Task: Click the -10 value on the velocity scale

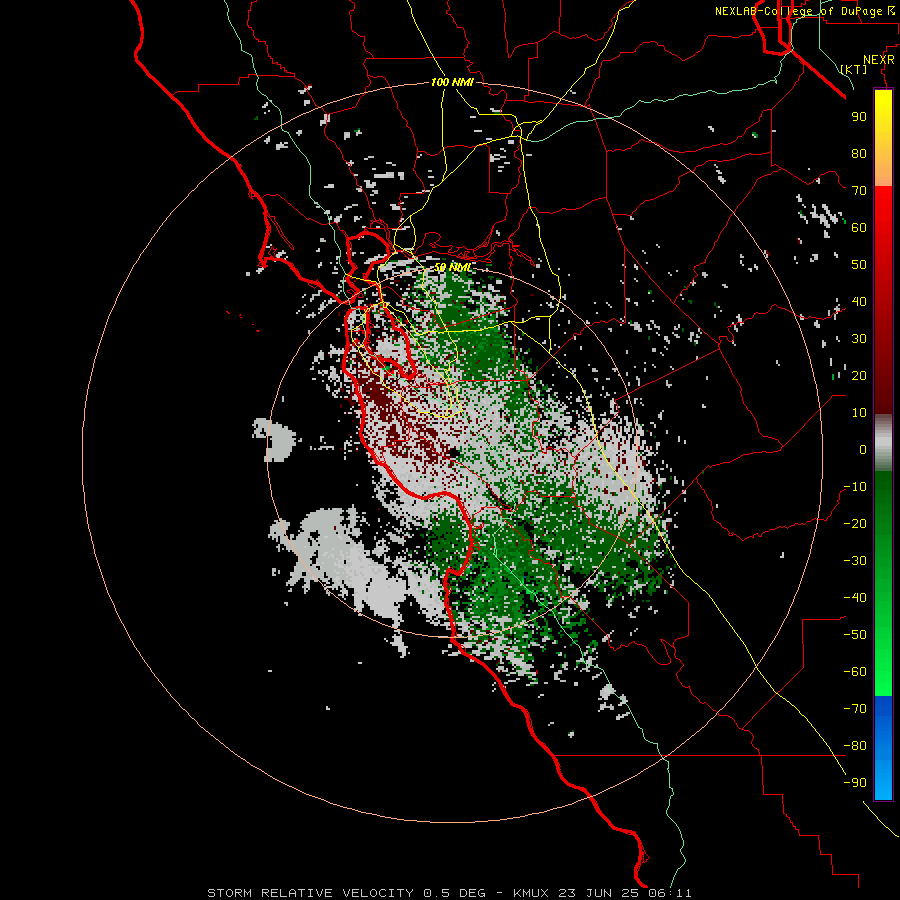Action: click(855, 487)
